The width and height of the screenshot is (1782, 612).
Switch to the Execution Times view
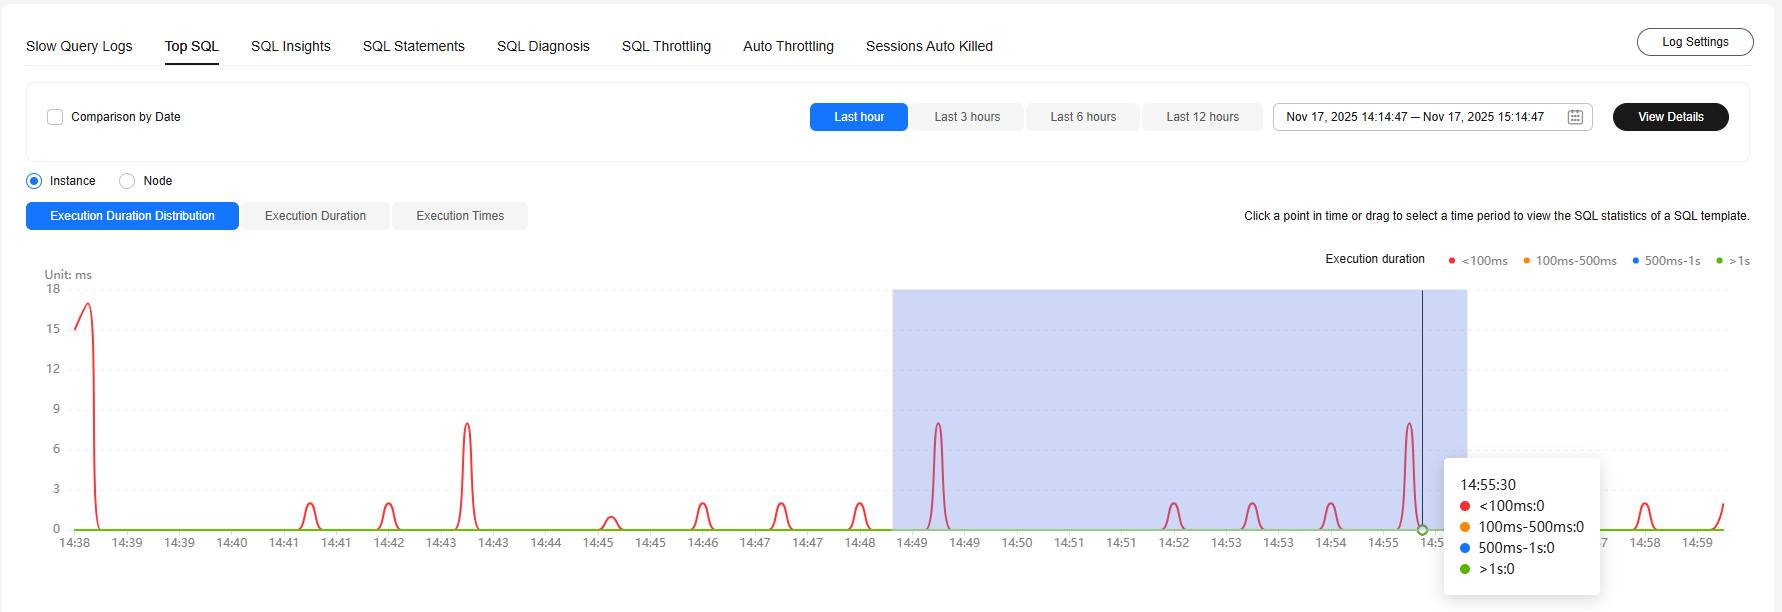(460, 216)
